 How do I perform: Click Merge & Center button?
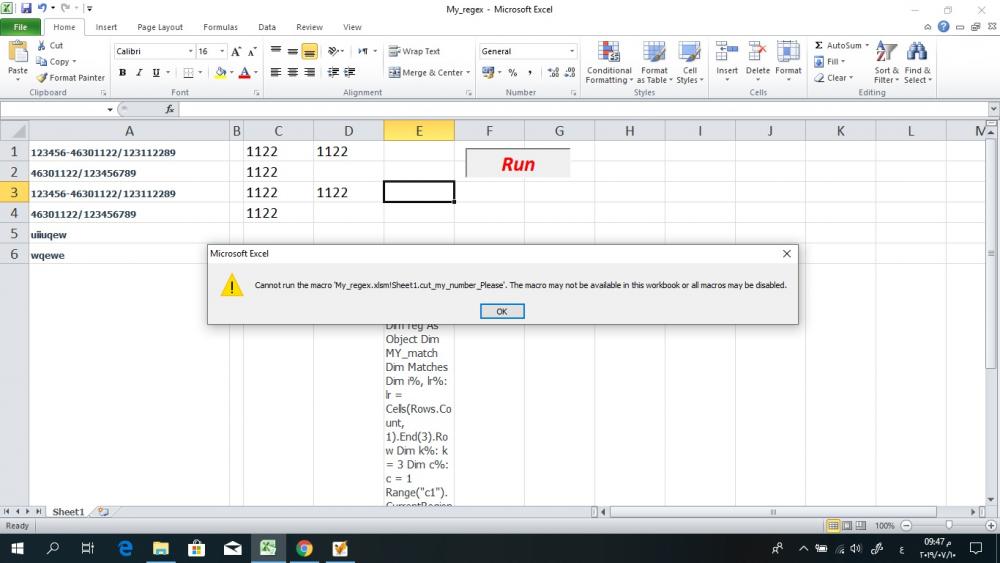point(425,73)
